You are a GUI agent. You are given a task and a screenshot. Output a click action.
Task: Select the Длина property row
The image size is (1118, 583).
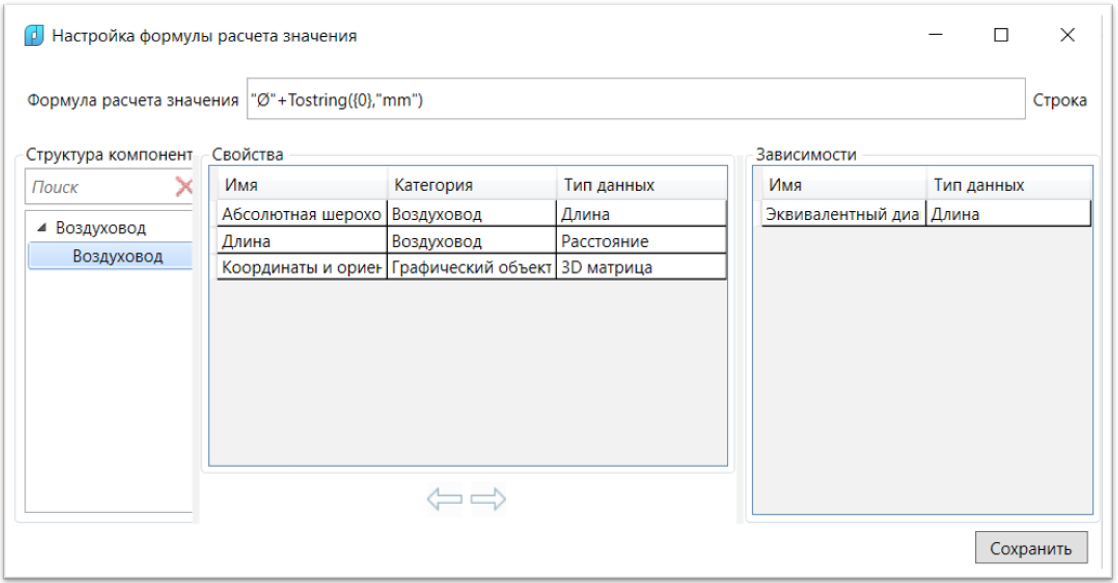(301, 241)
